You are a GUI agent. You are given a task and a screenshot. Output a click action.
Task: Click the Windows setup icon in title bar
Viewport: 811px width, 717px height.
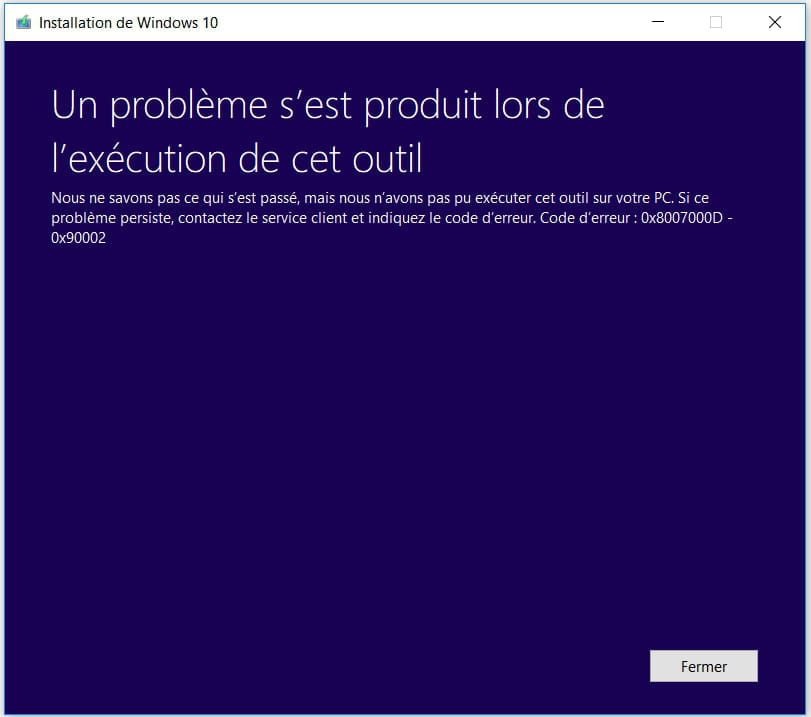click(23, 22)
